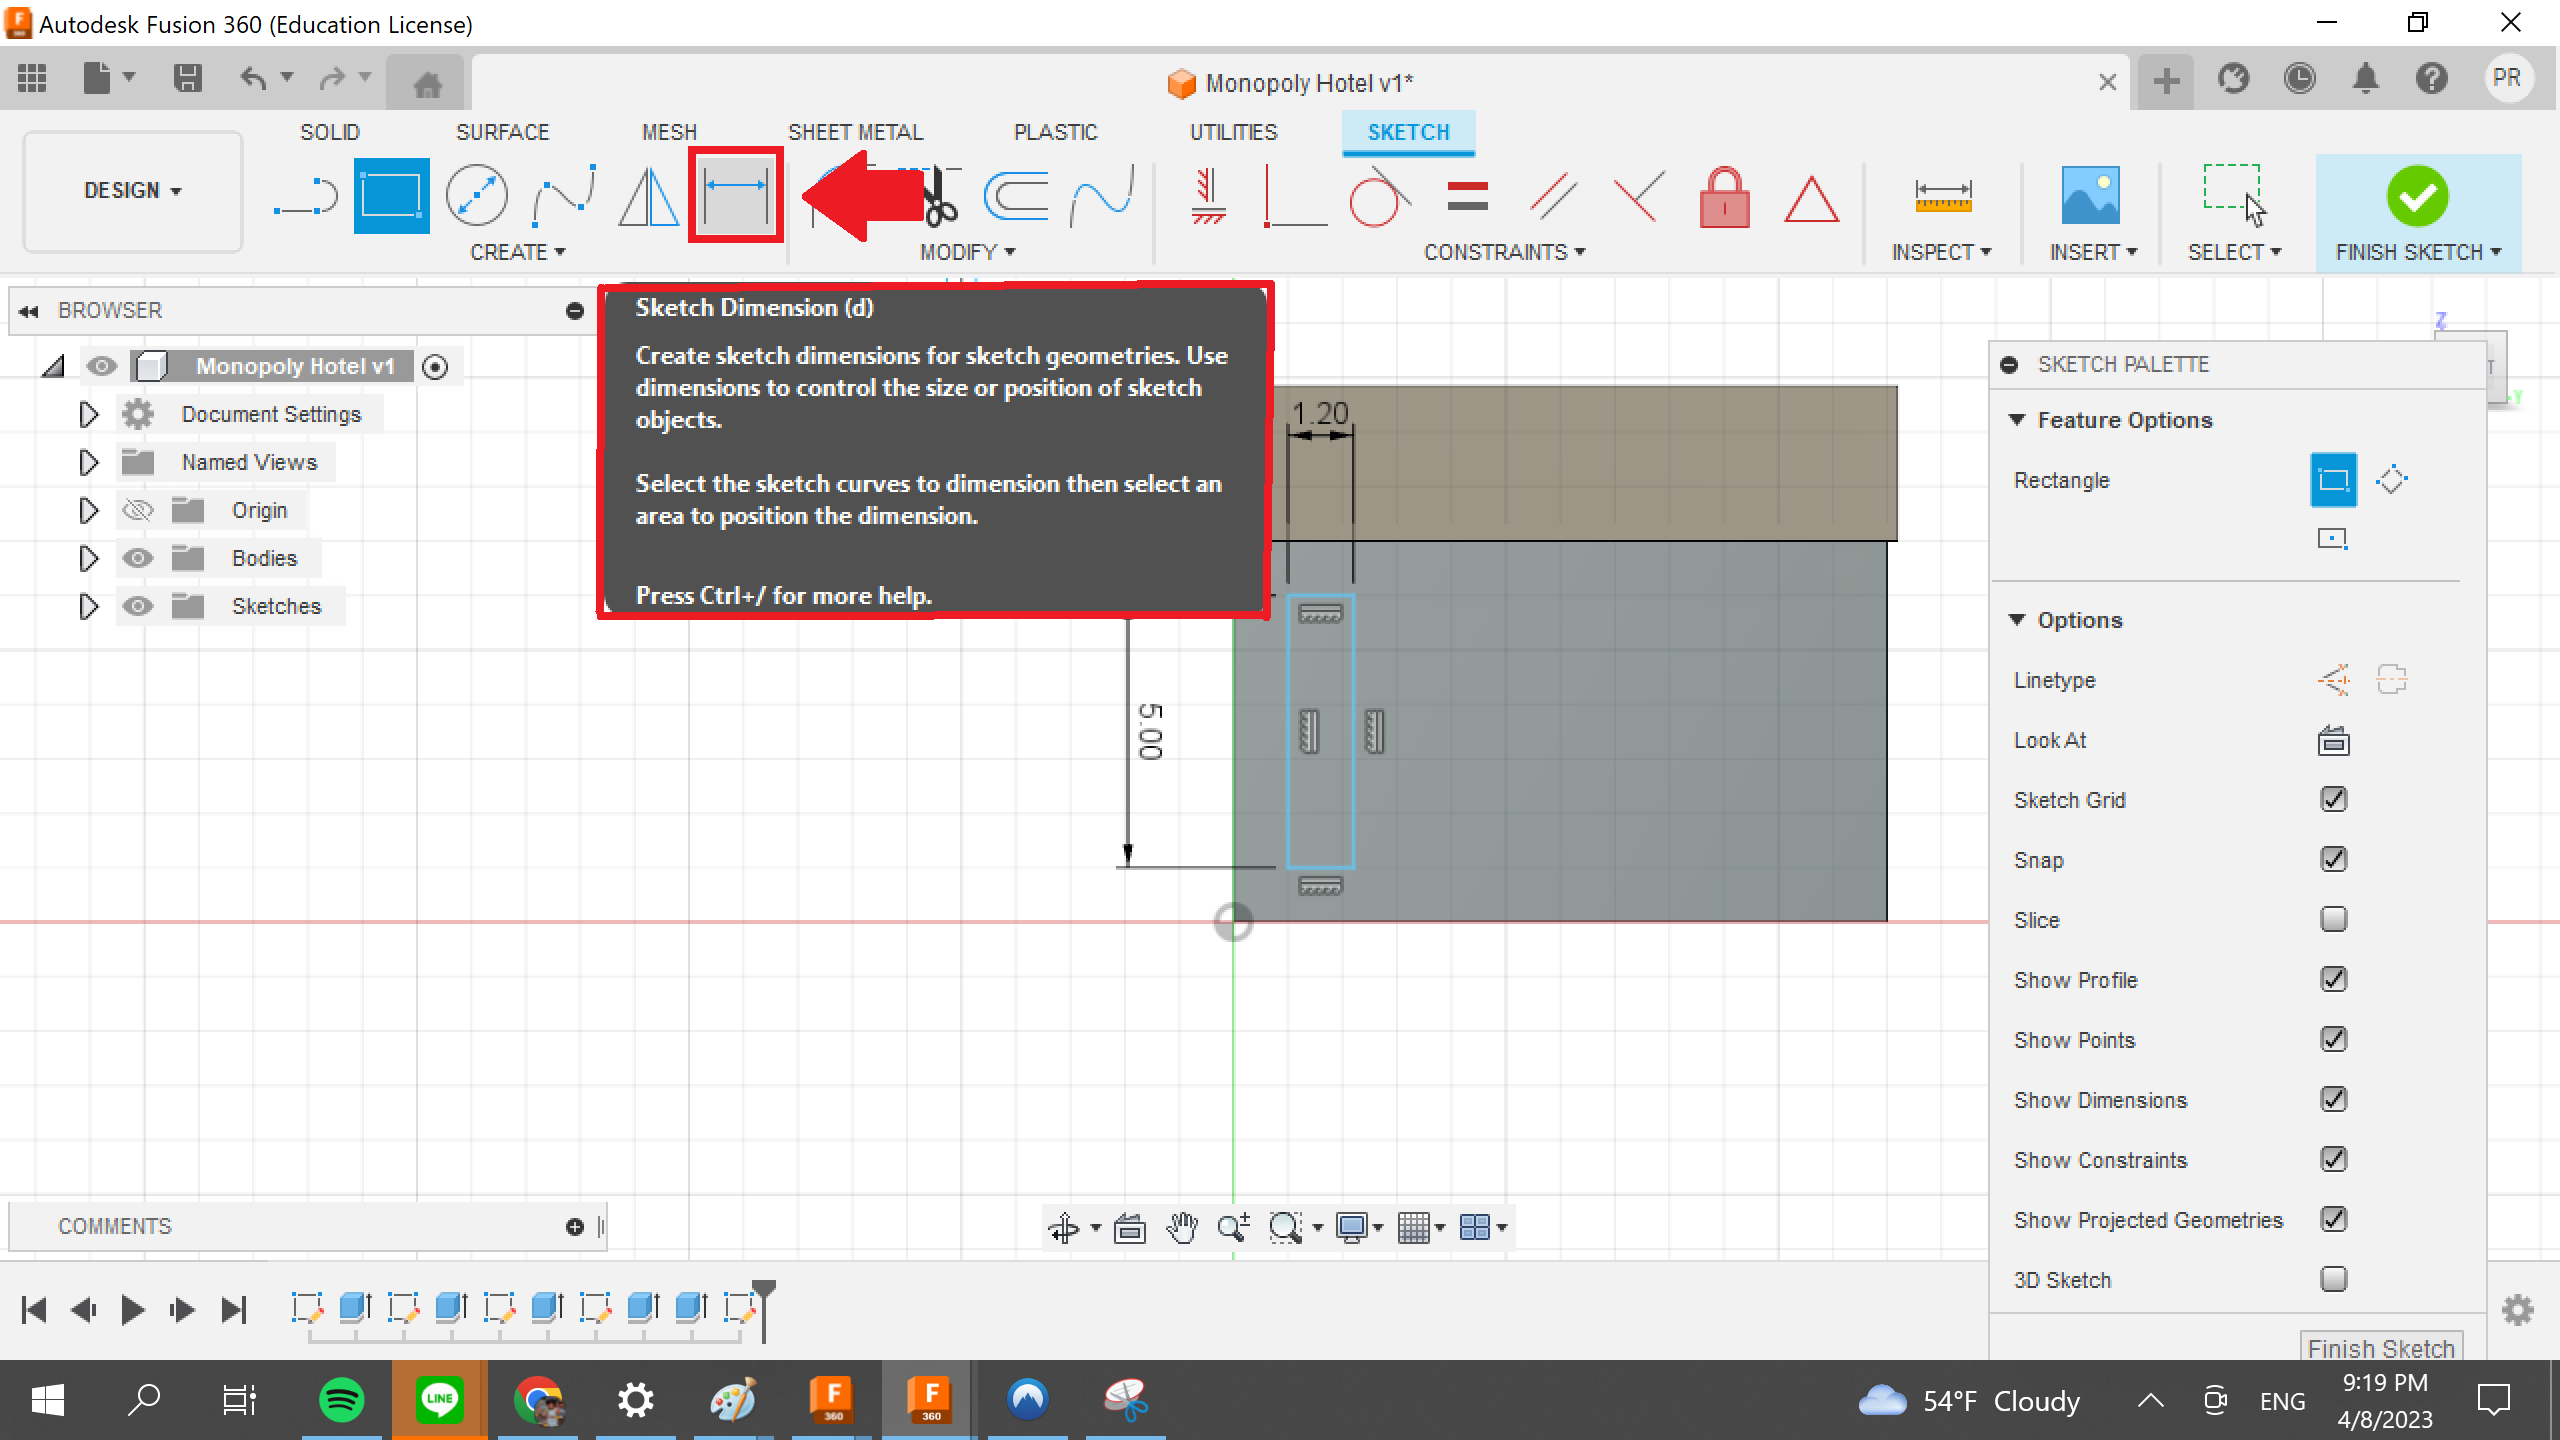Toggle the Slice checkbox on

tap(2334, 919)
